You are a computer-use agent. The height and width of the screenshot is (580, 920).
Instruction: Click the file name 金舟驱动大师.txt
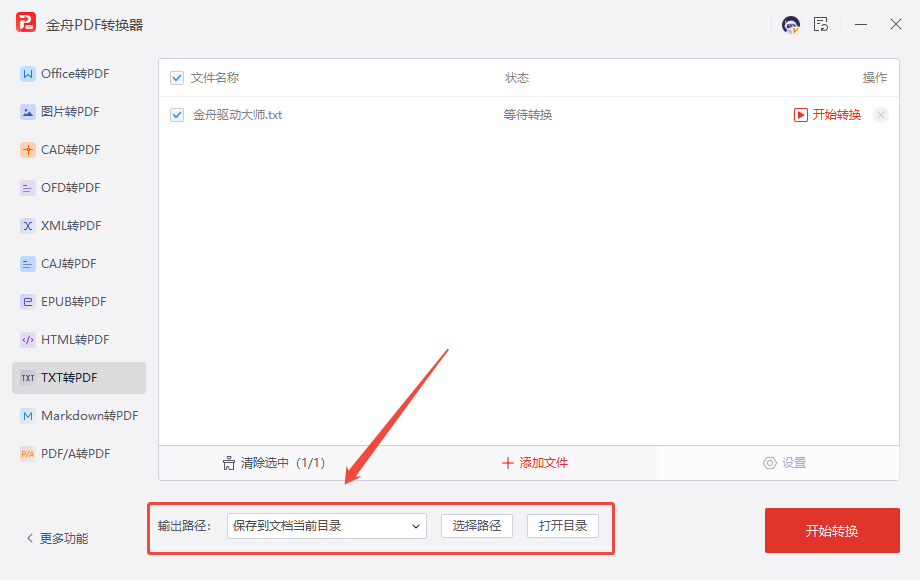(x=237, y=115)
